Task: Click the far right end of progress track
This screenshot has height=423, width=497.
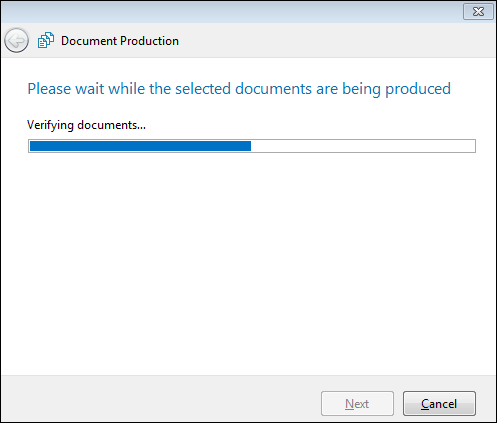Action: [472, 146]
